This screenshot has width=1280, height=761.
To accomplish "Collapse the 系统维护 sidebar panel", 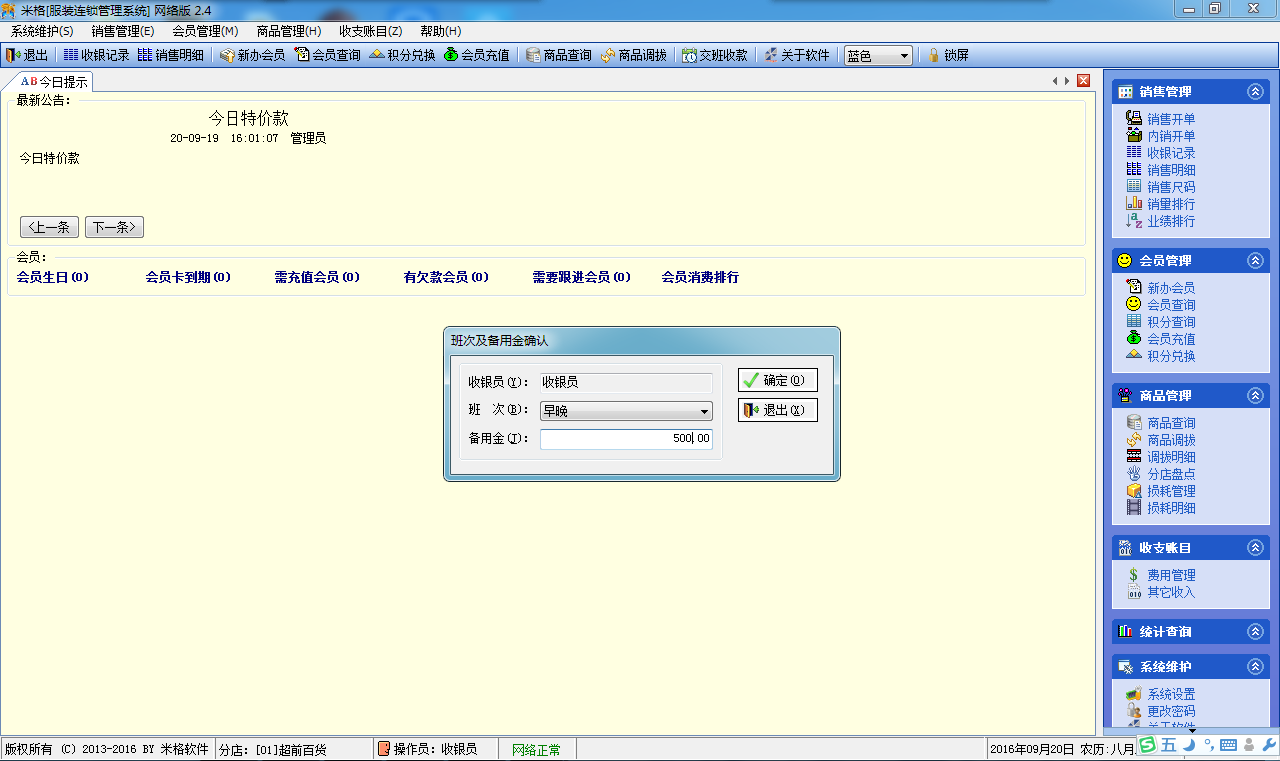I will [x=1255, y=667].
